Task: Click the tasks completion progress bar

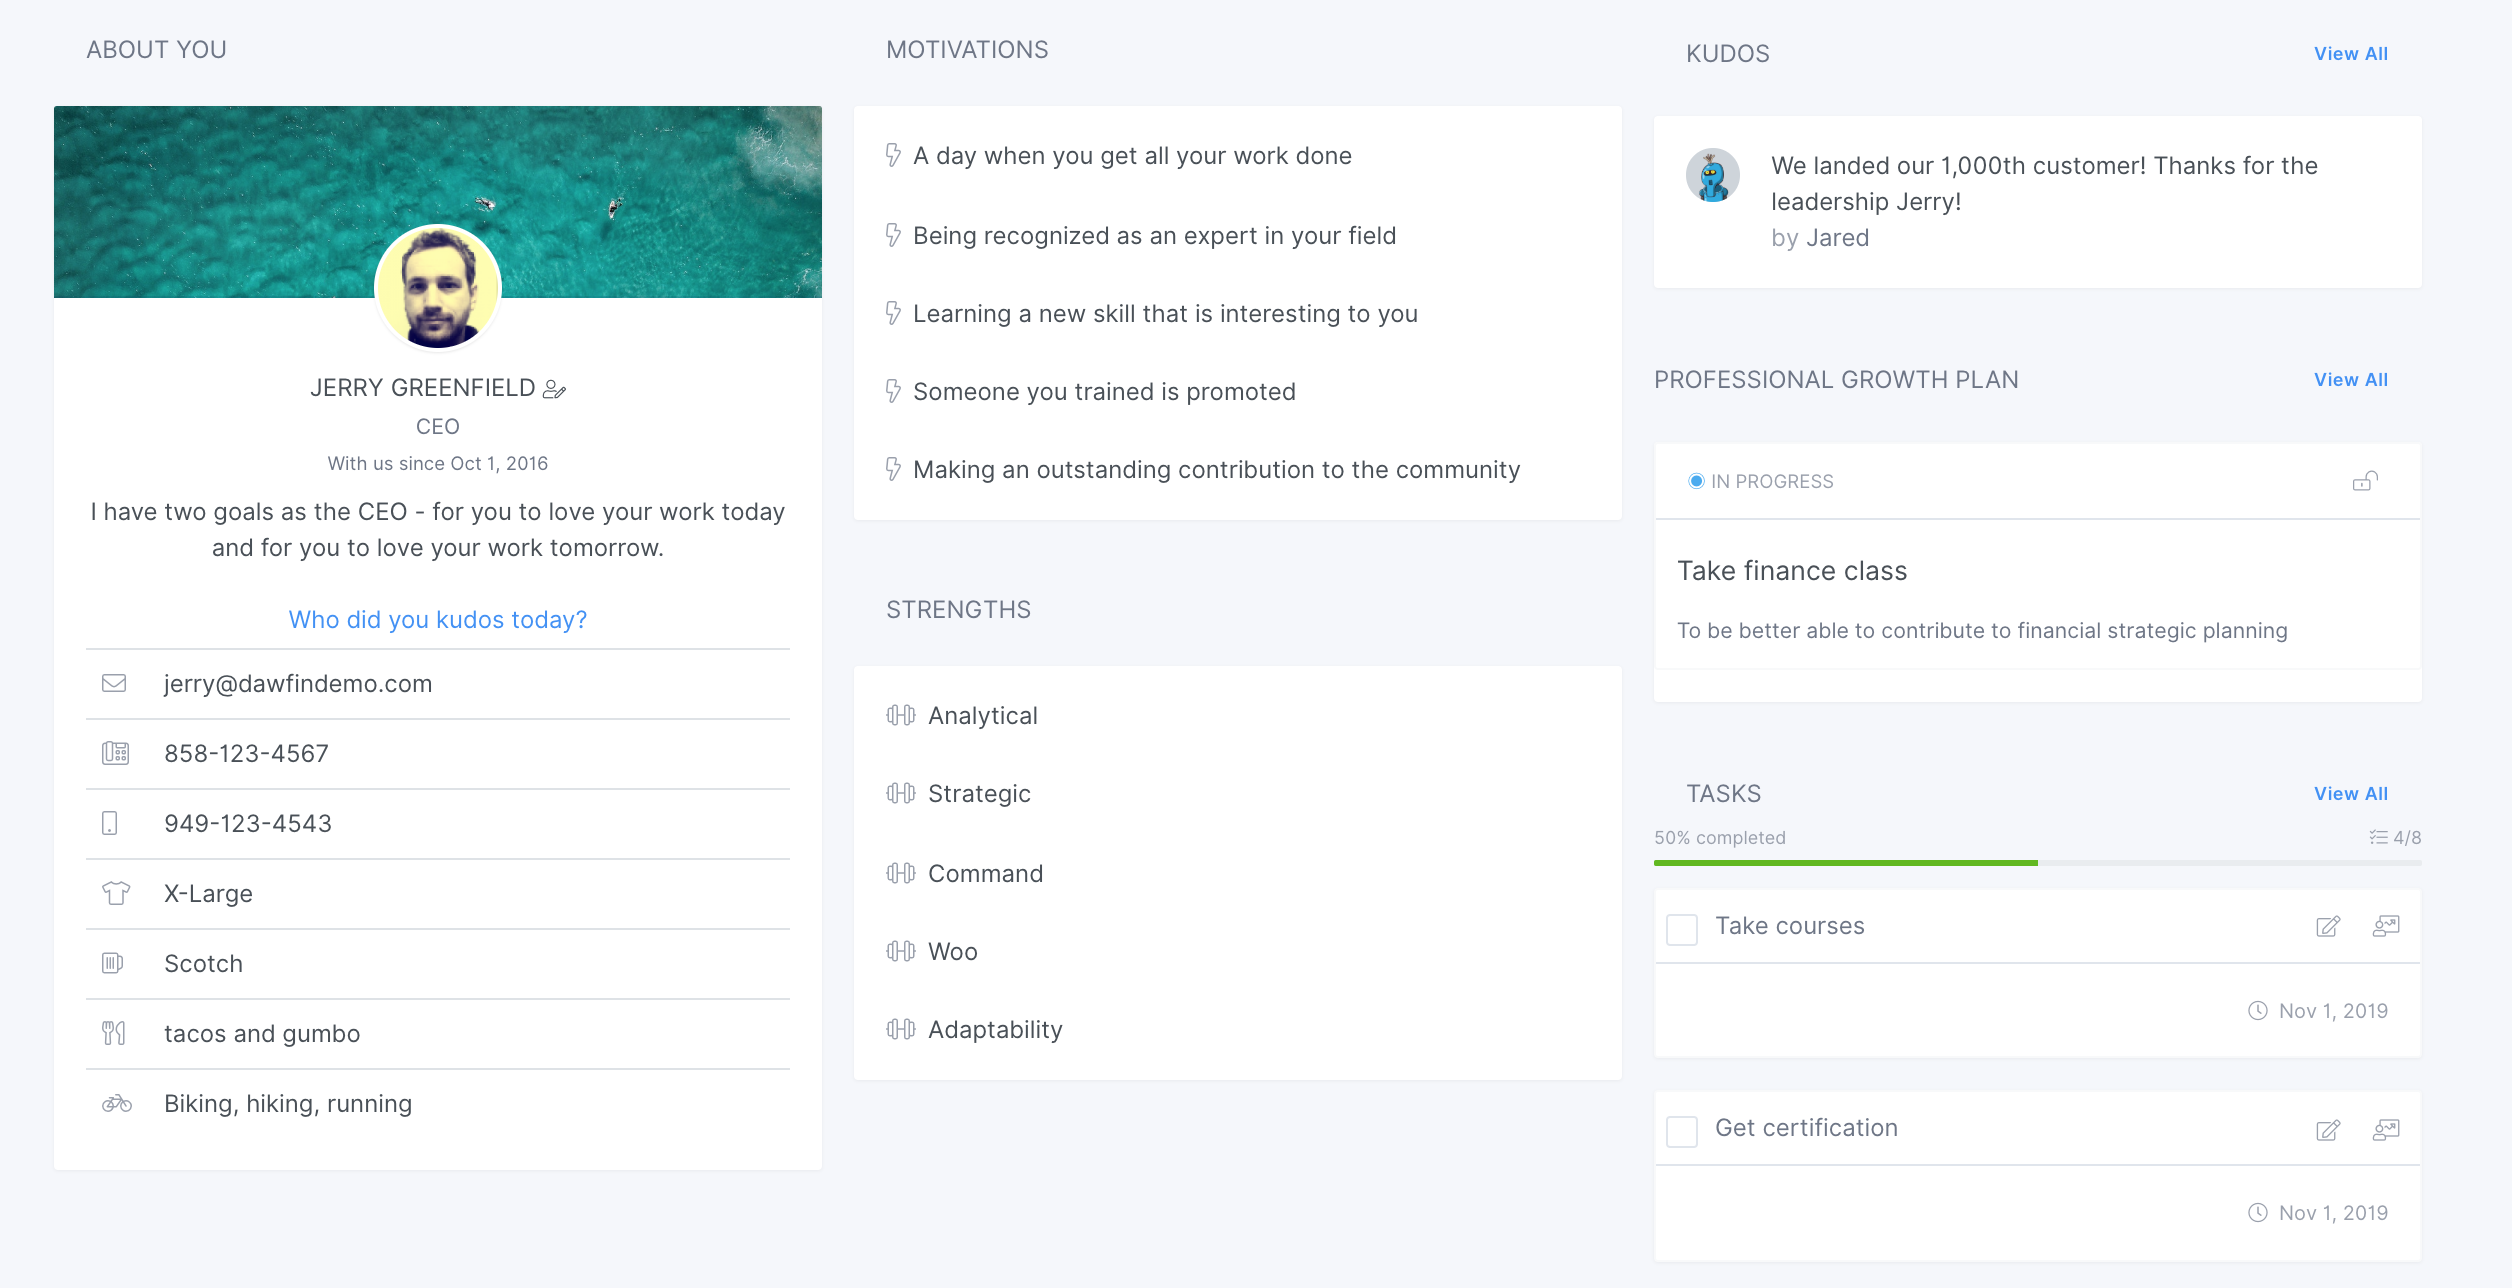Action: coord(2037,862)
